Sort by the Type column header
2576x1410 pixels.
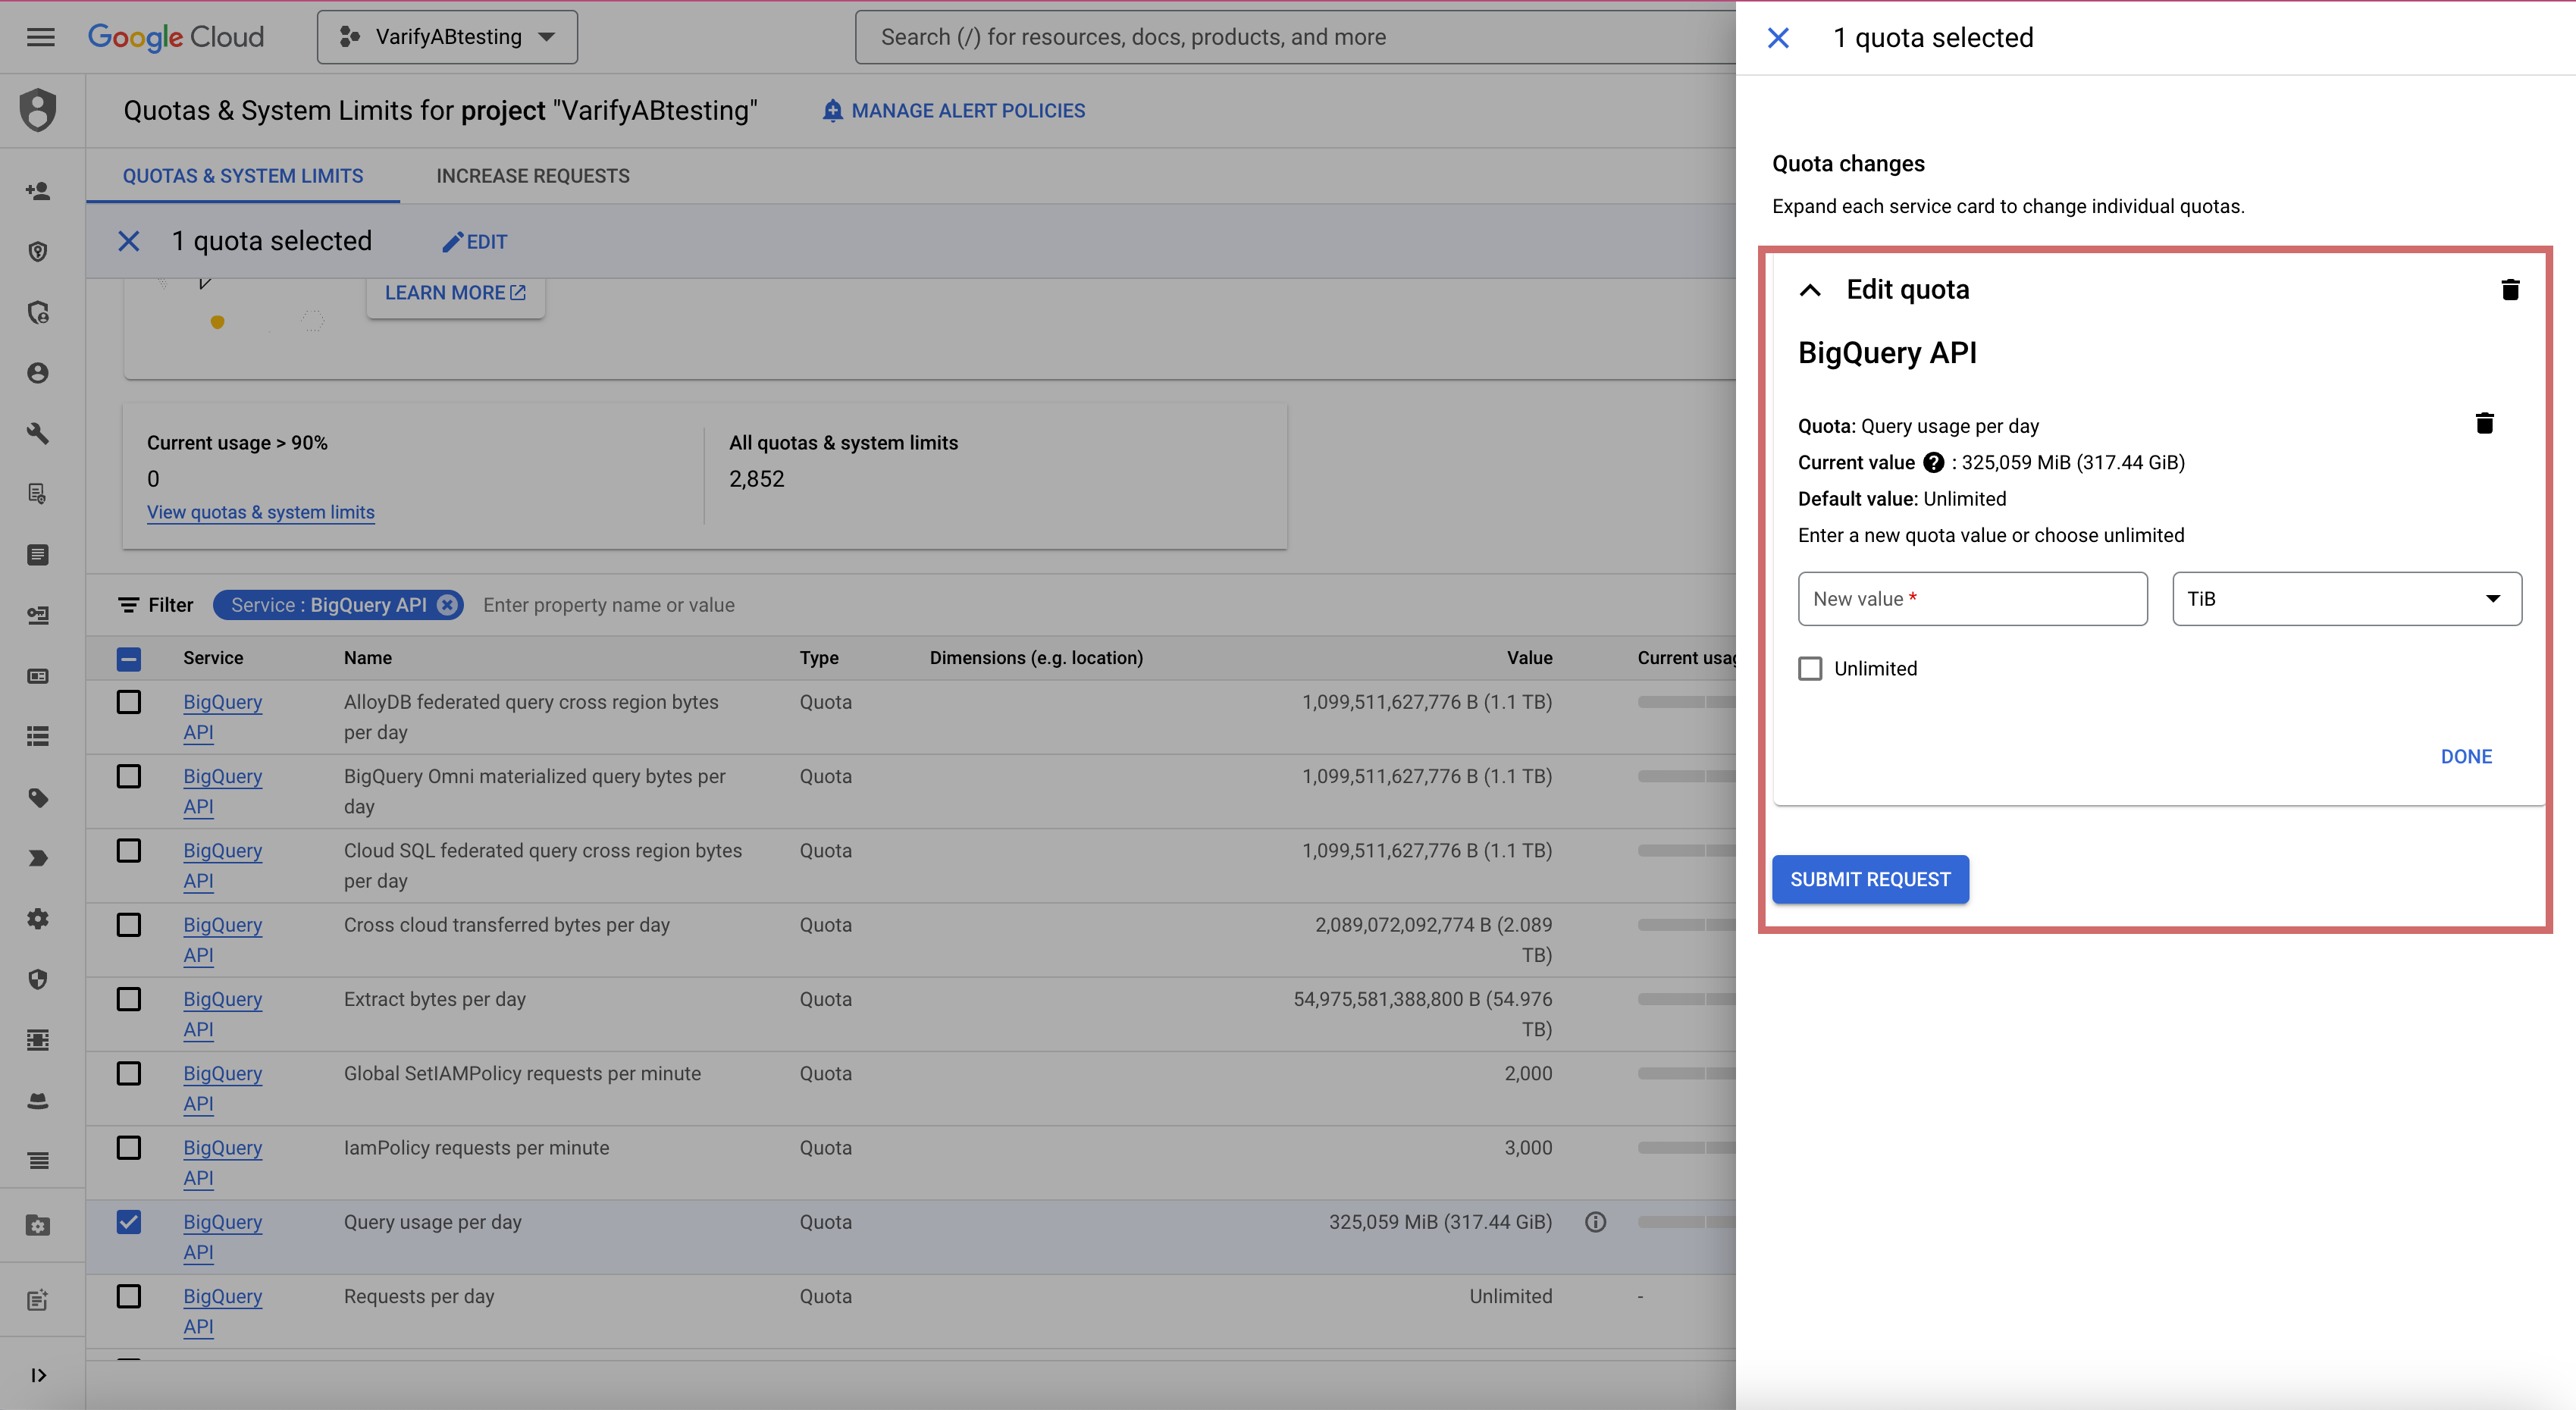click(x=819, y=658)
